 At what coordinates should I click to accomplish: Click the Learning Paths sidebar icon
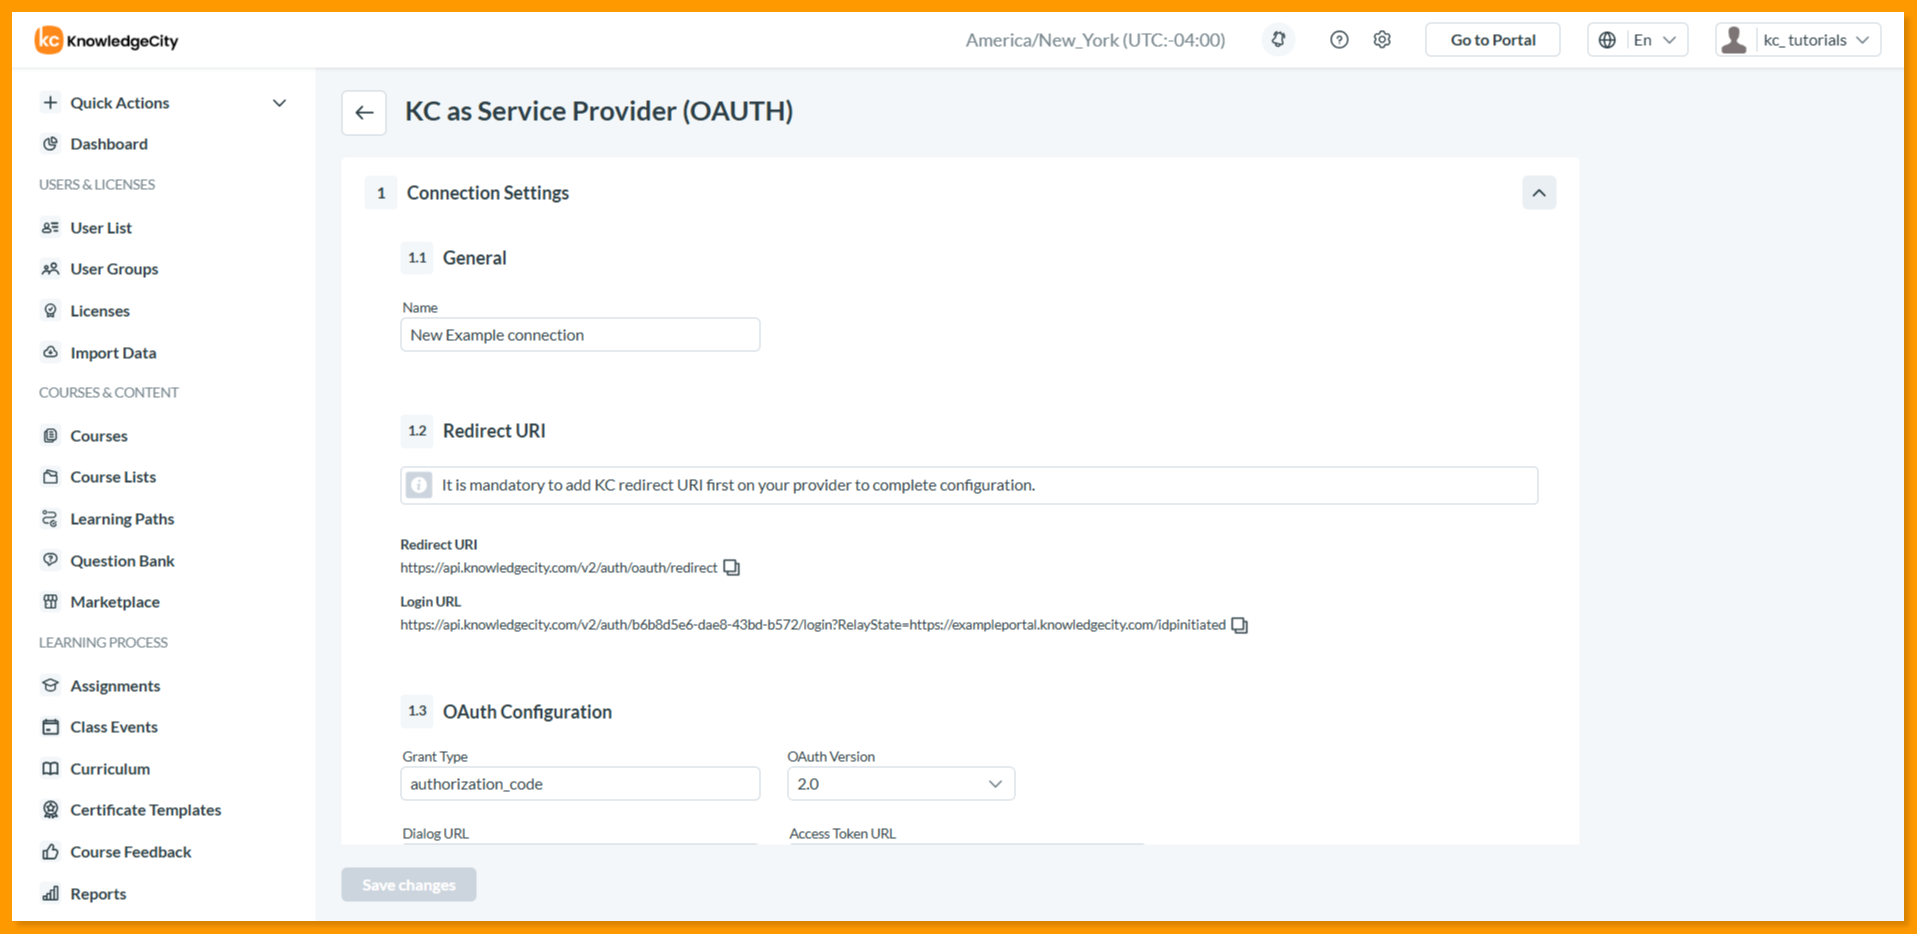[x=50, y=519]
